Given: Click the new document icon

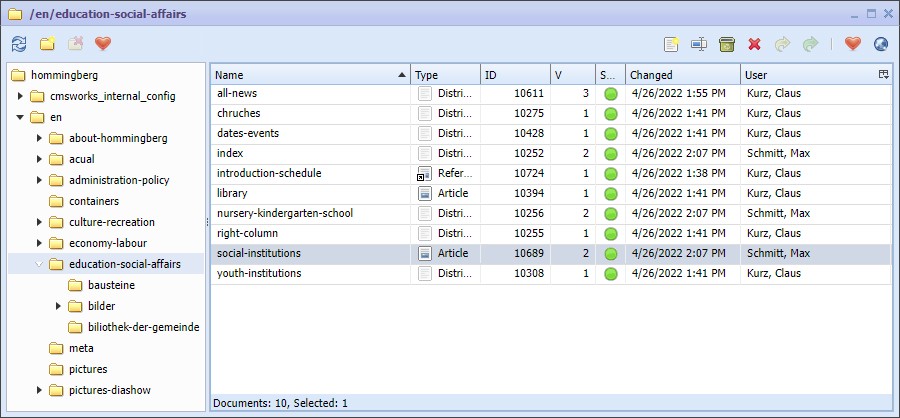Looking at the screenshot, I should (x=672, y=44).
